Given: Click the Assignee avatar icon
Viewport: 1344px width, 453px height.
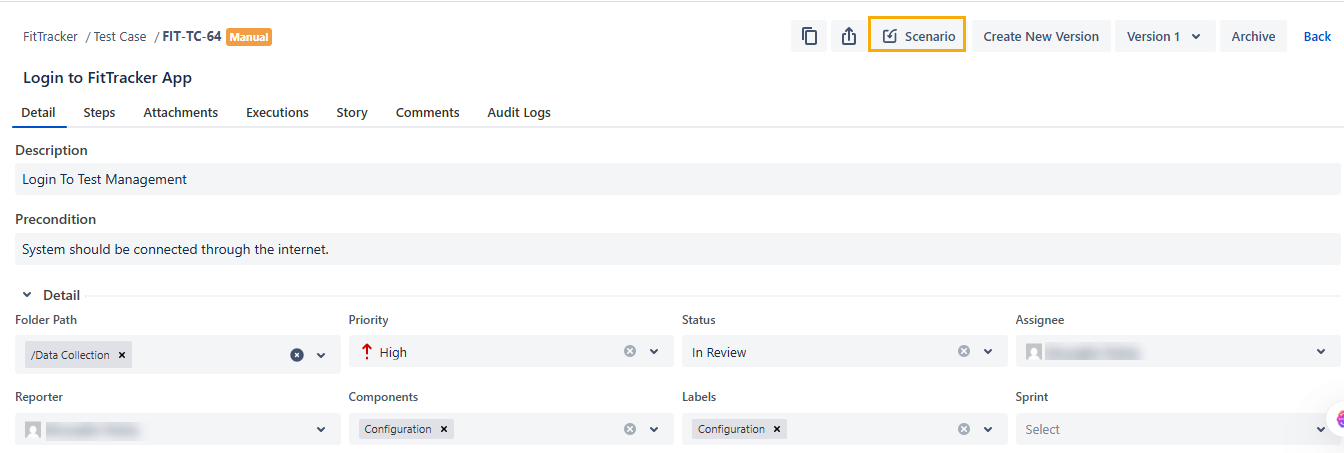Looking at the screenshot, I should pyautogui.click(x=1034, y=352).
